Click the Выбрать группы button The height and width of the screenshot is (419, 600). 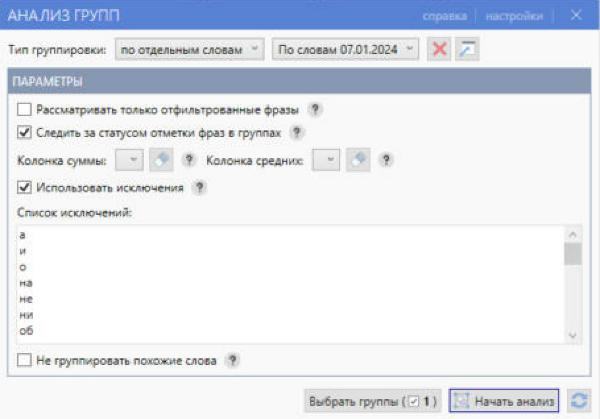pyautogui.click(x=373, y=401)
